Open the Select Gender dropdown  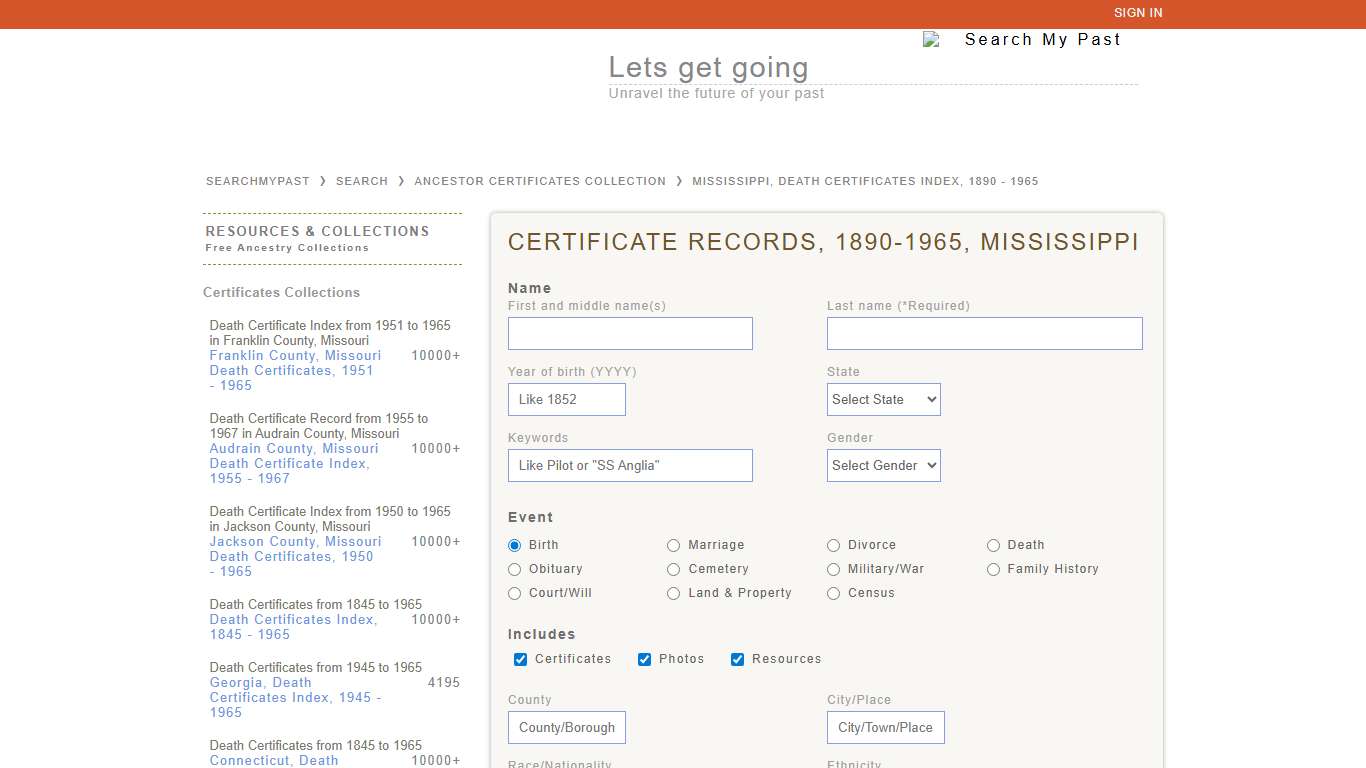[883, 465]
